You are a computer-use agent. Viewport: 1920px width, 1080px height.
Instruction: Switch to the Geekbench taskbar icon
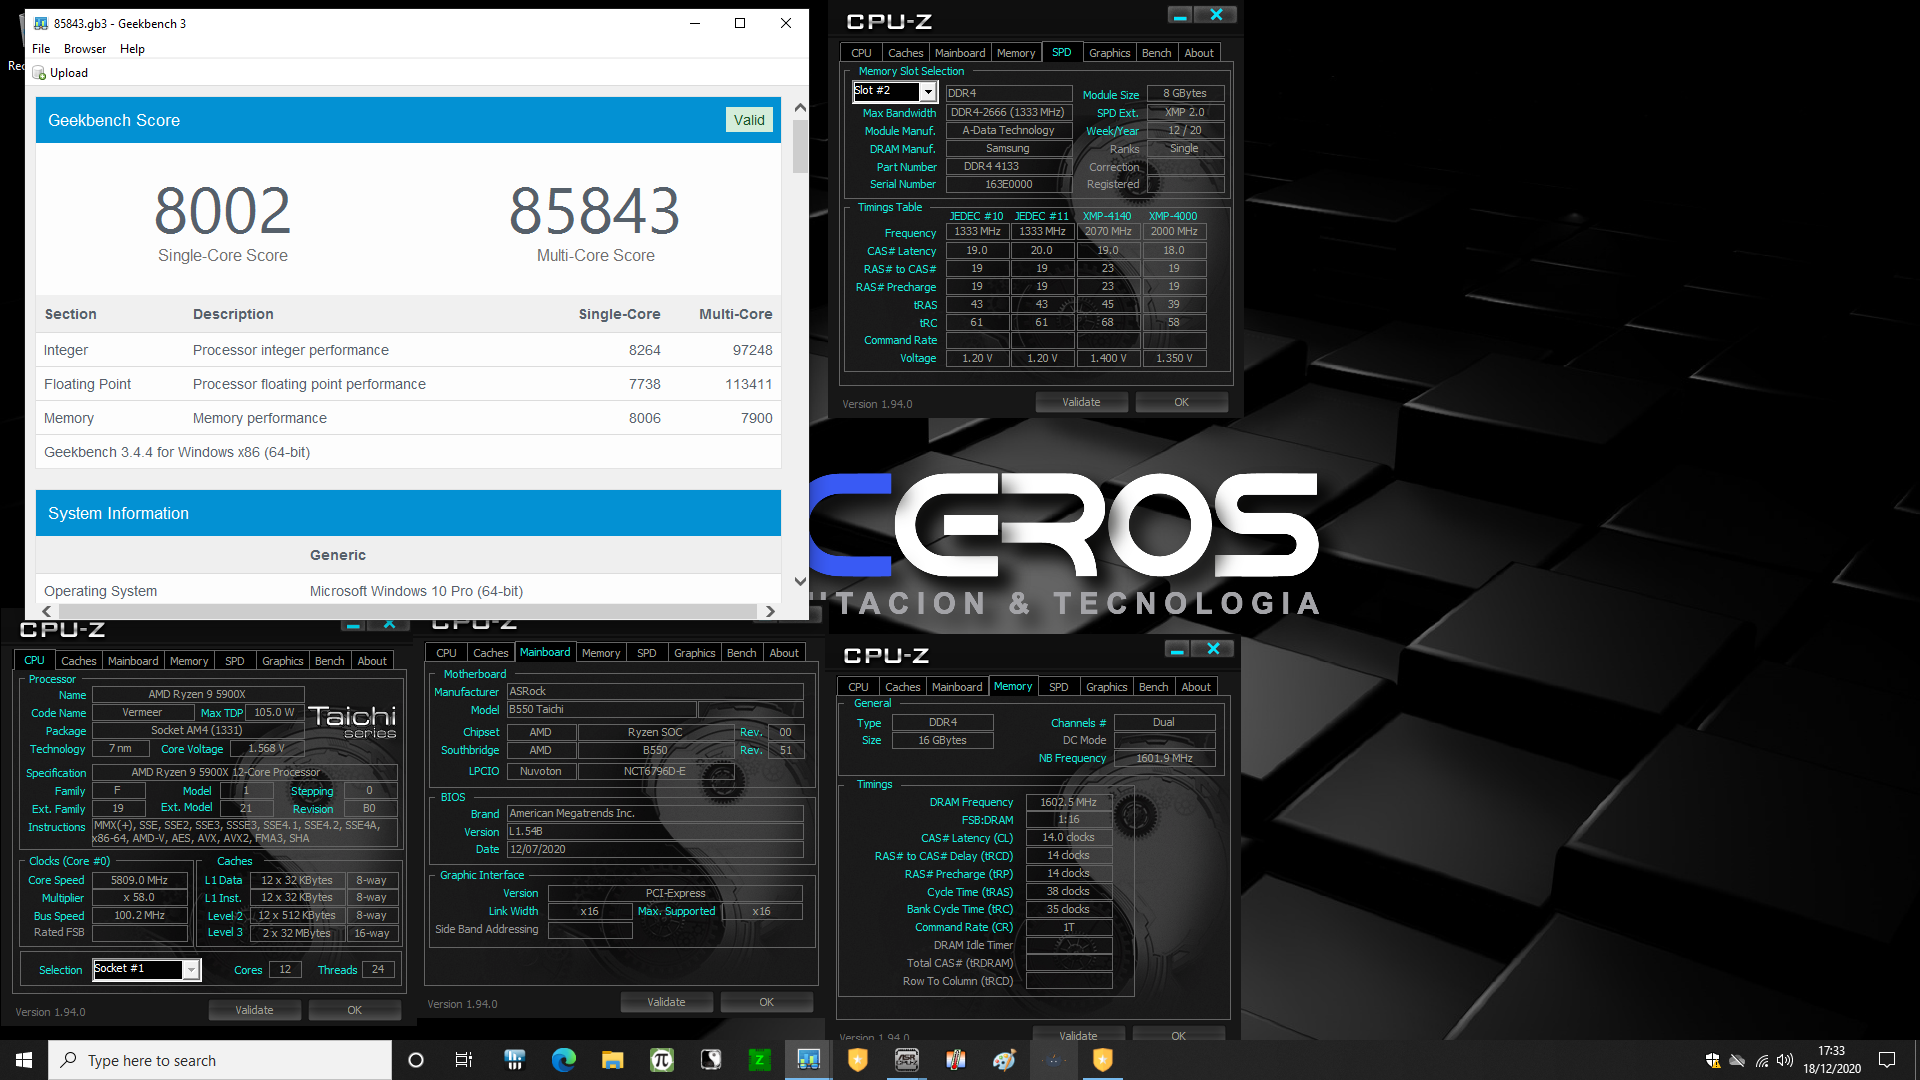point(809,1060)
